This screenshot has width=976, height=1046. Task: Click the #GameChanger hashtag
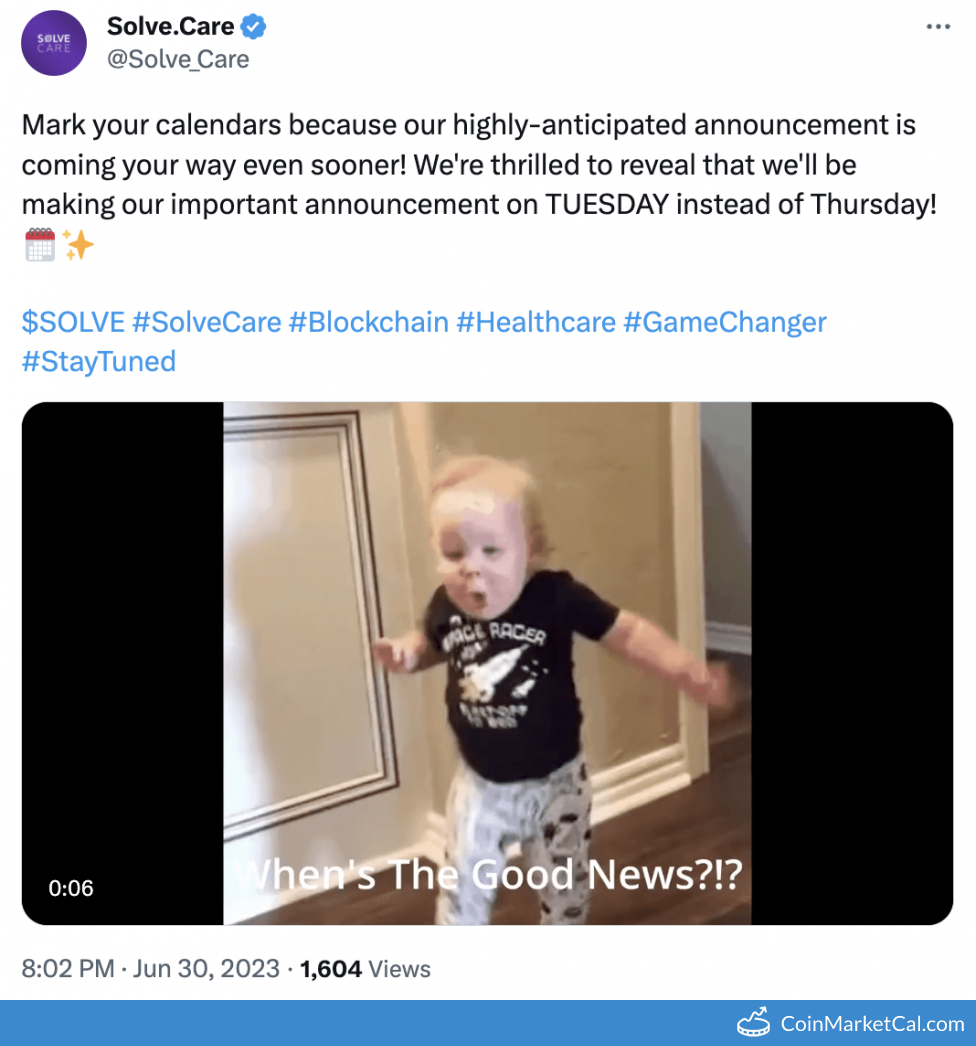725,322
